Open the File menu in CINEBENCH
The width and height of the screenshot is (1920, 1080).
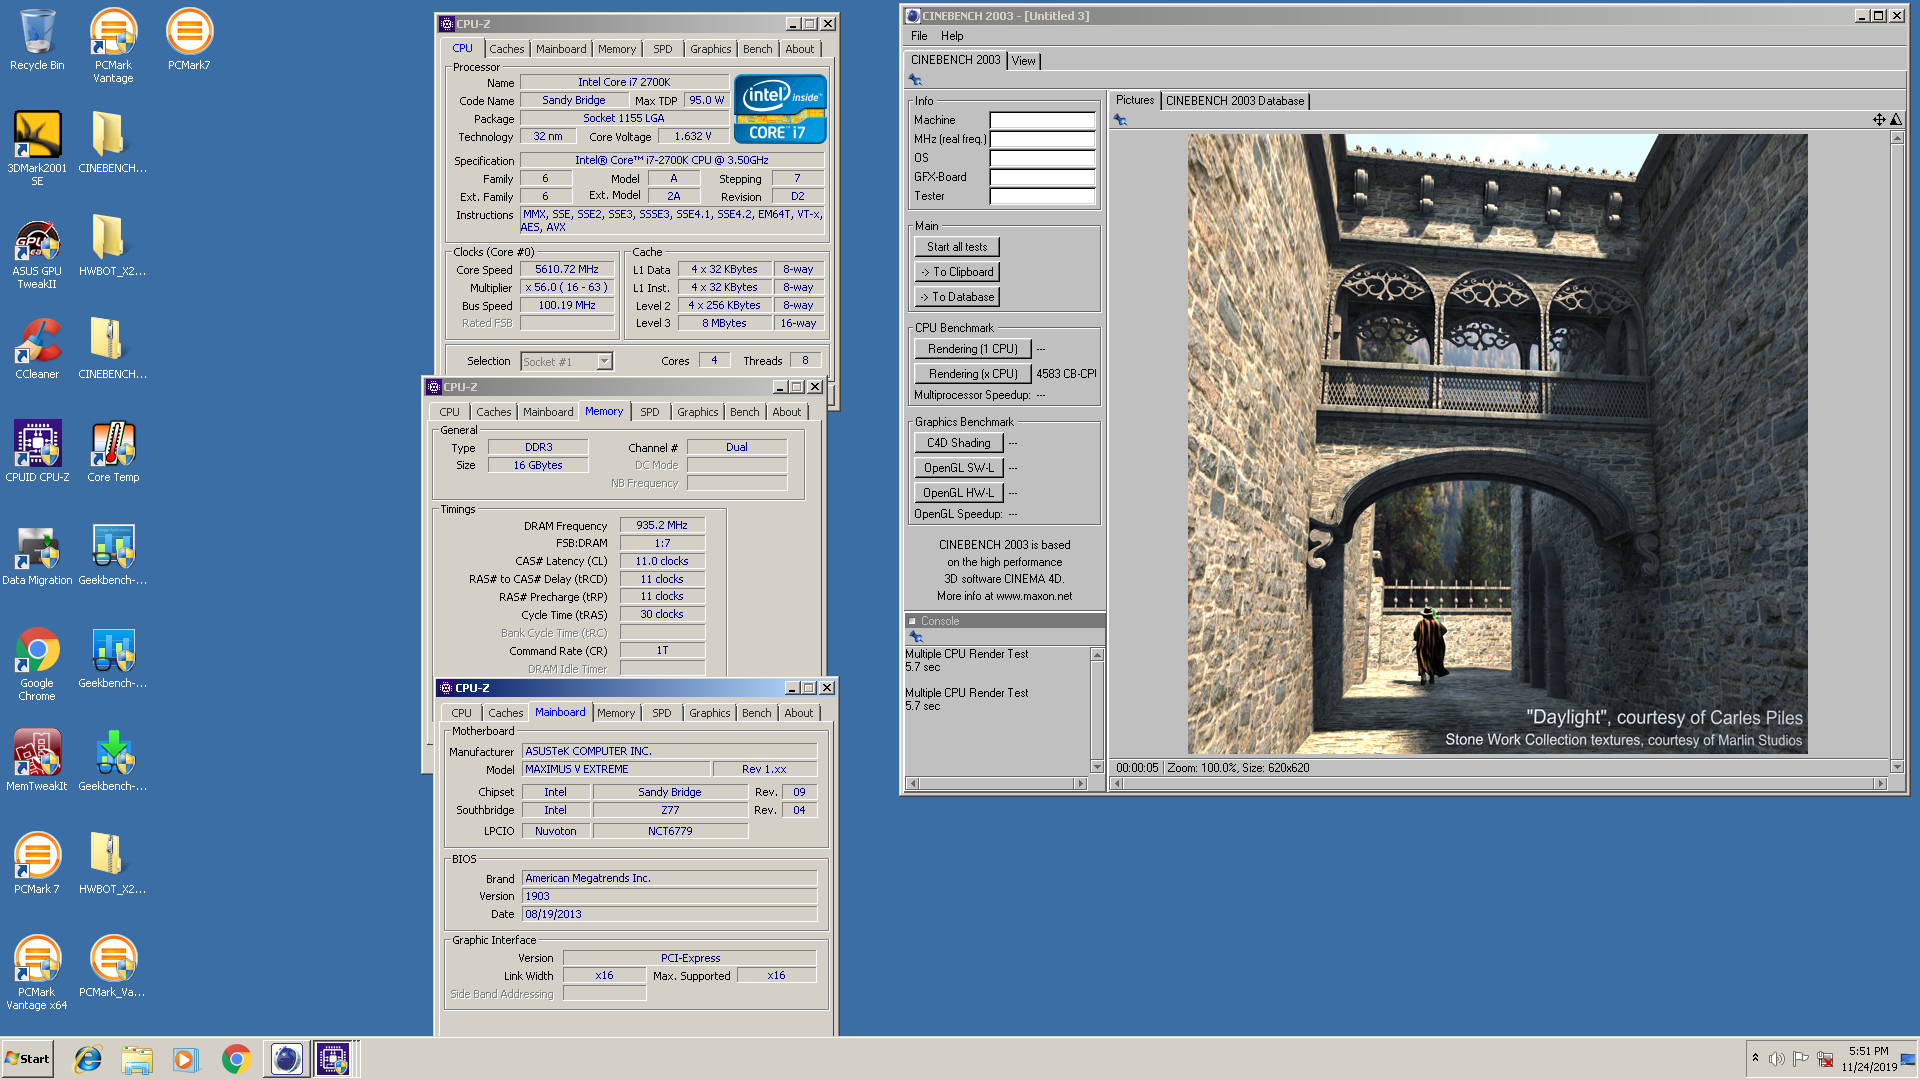(919, 36)
